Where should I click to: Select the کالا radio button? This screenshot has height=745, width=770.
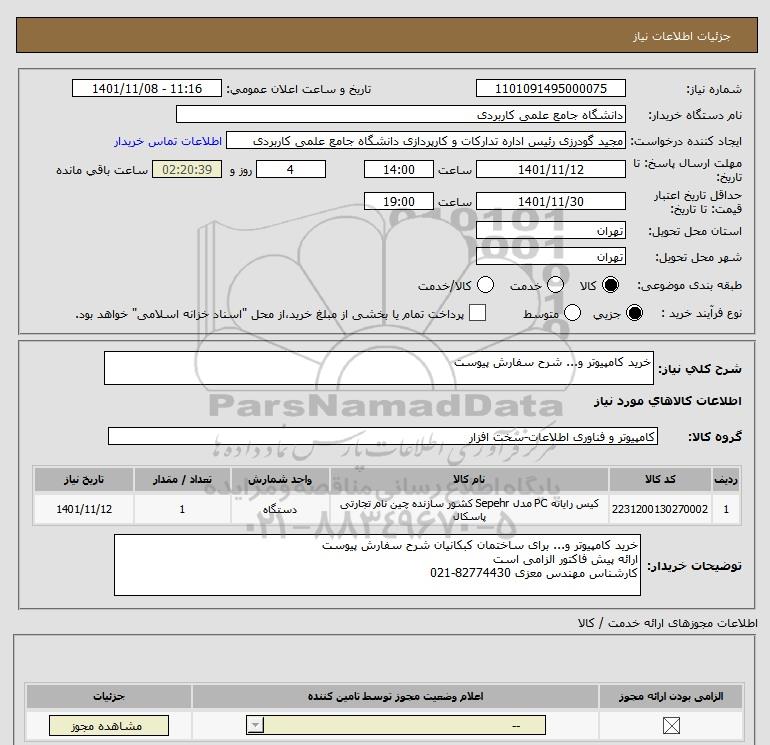(x=610, y=285)
